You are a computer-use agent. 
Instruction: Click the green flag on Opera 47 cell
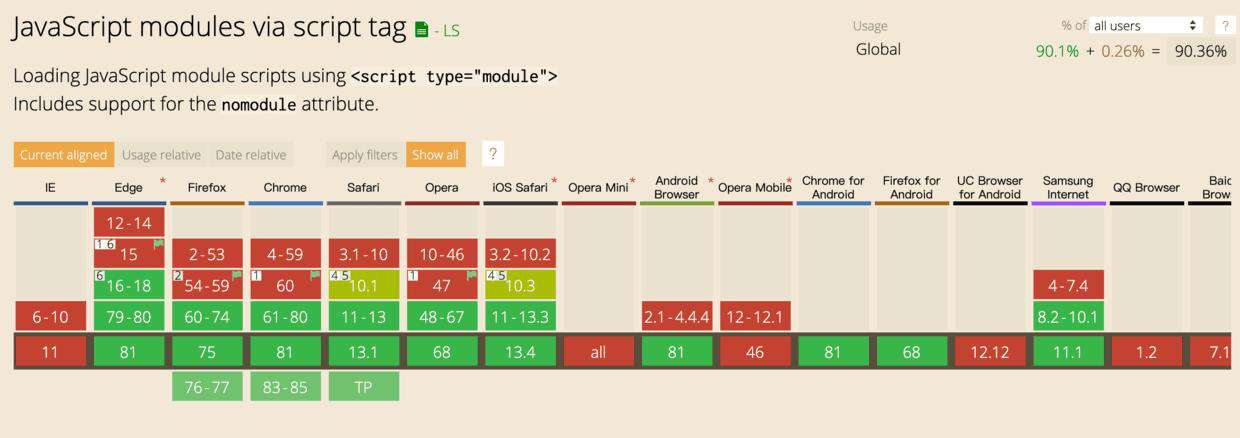[472, 275]
